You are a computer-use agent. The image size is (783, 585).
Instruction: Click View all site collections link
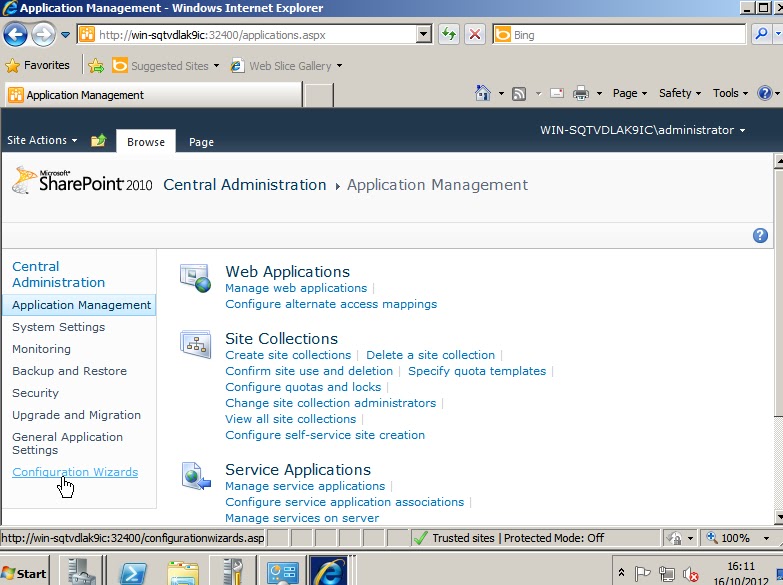coord(291,419)
